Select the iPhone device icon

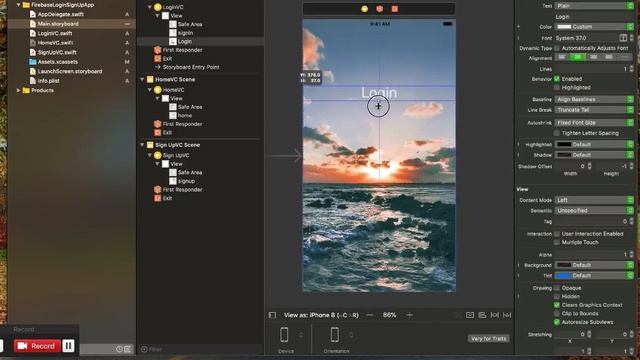click(284, 335)
